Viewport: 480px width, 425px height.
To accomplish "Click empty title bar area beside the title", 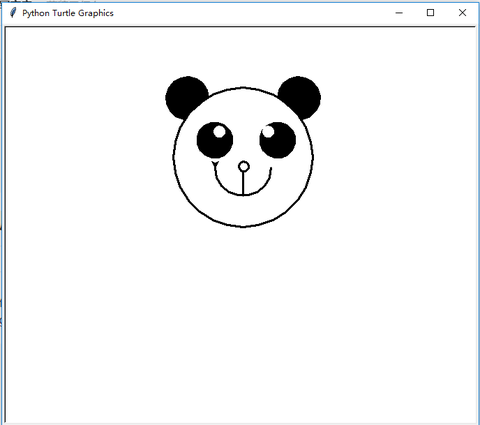I will click(x=253, y=13).
